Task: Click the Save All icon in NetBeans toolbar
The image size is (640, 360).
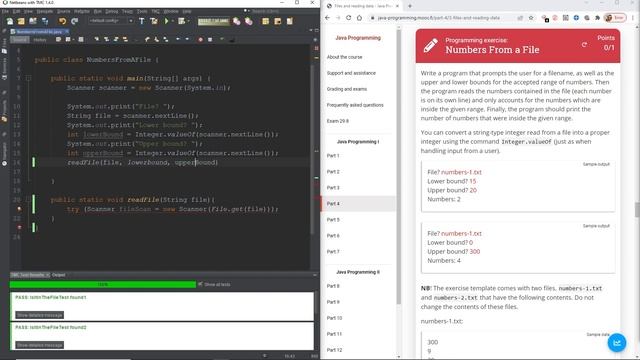Action: tap(45, 21)
